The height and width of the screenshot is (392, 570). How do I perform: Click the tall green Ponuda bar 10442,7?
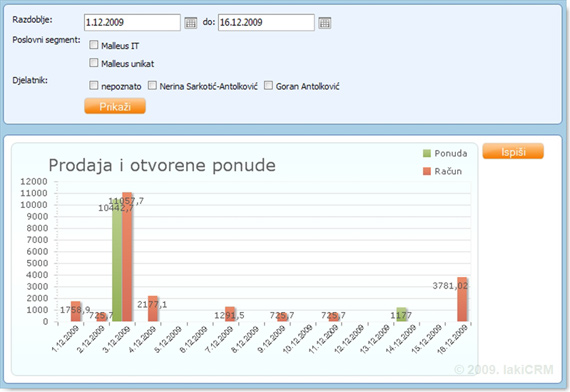(117, 260)
